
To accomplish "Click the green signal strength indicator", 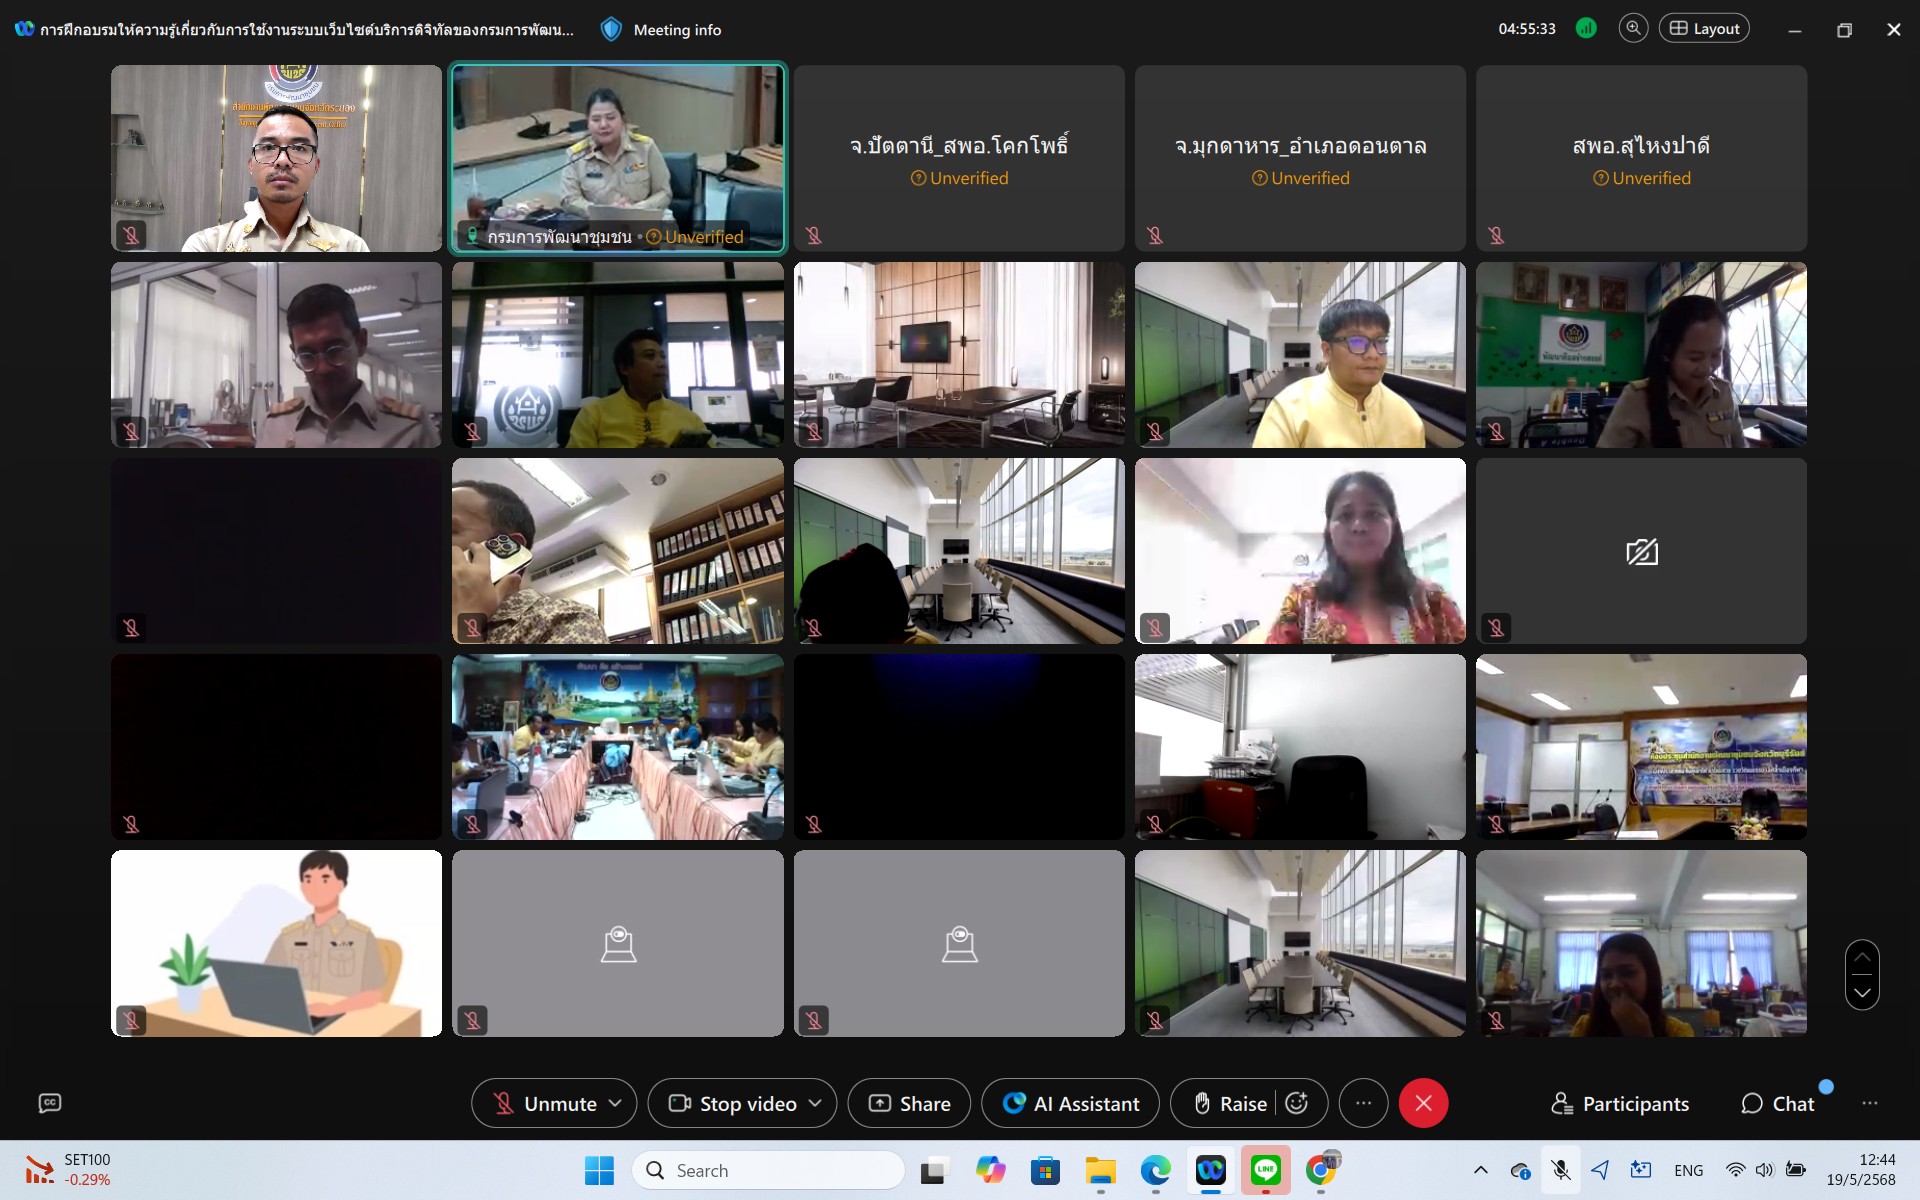I will point(1586,29).
